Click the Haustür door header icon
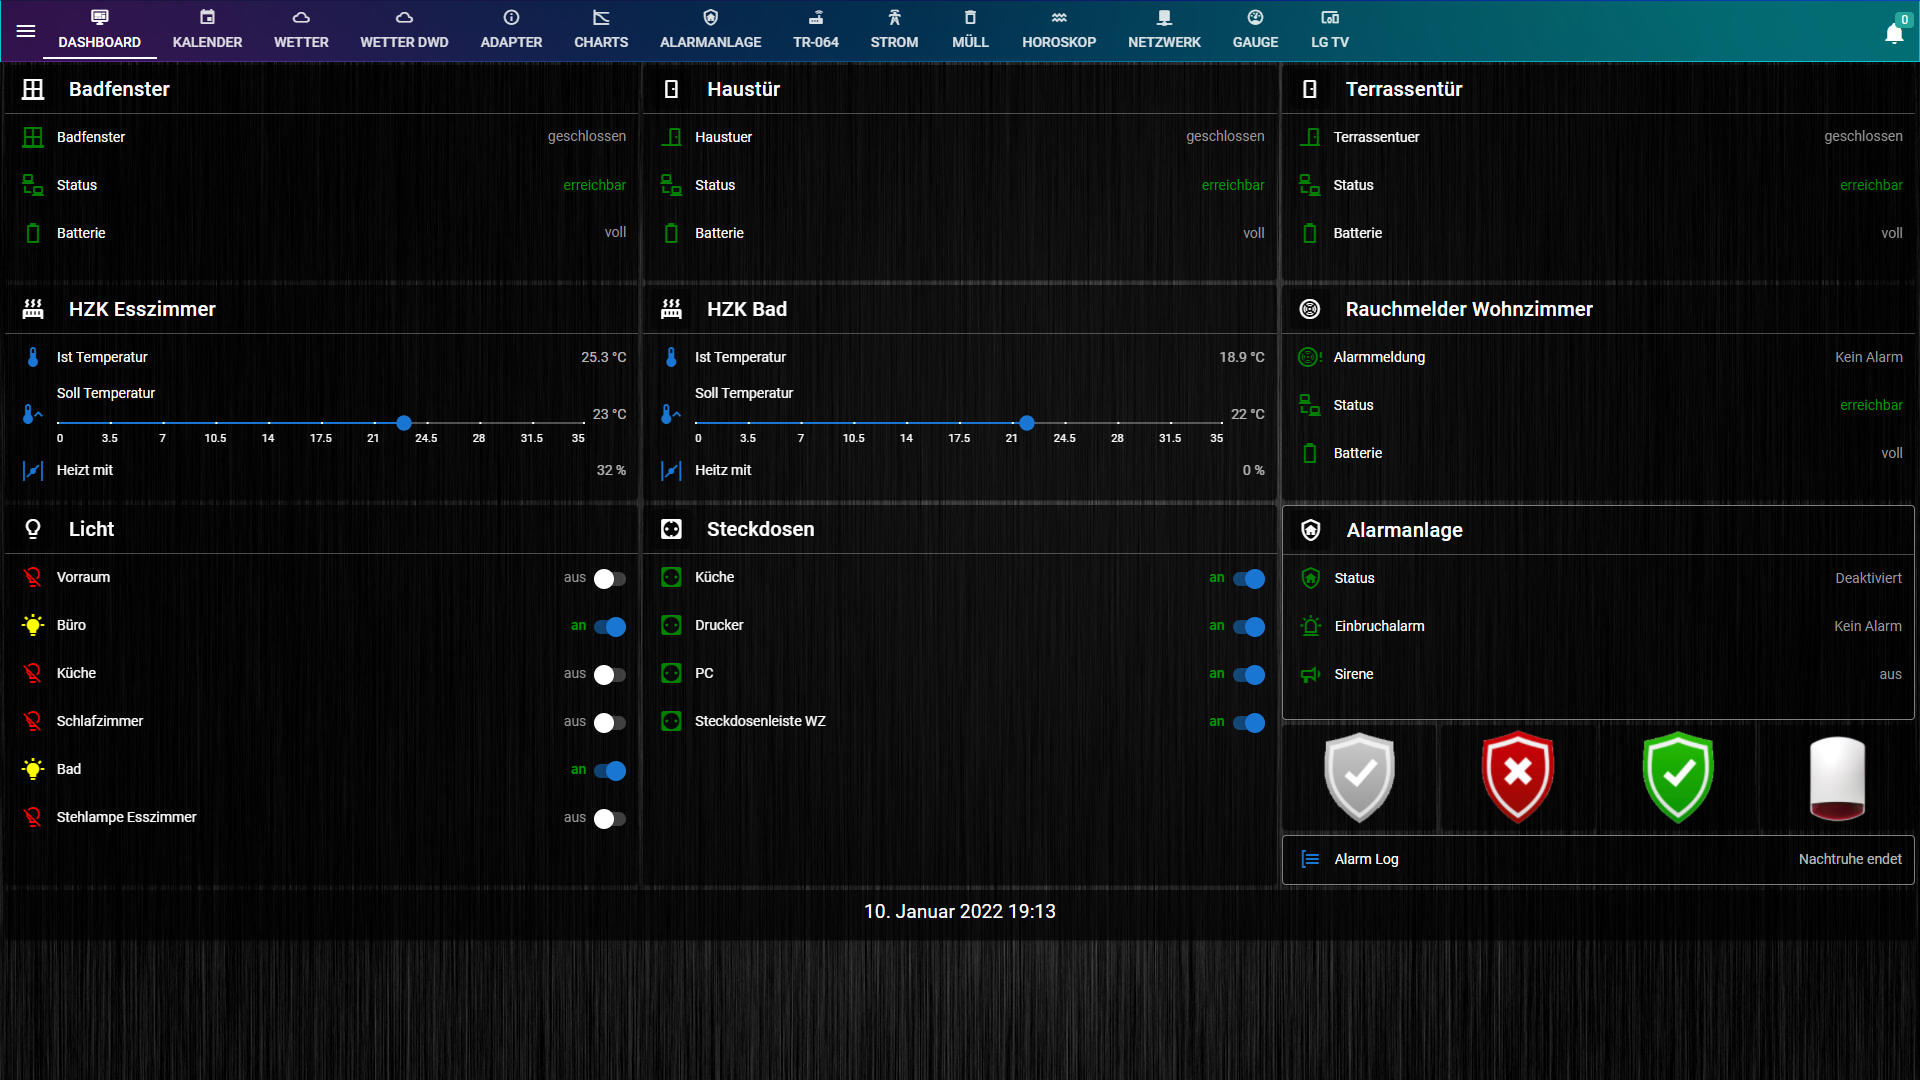The height and width of the screenshot is (1080, 1920). pyautogui.click(x=671, y=89)
